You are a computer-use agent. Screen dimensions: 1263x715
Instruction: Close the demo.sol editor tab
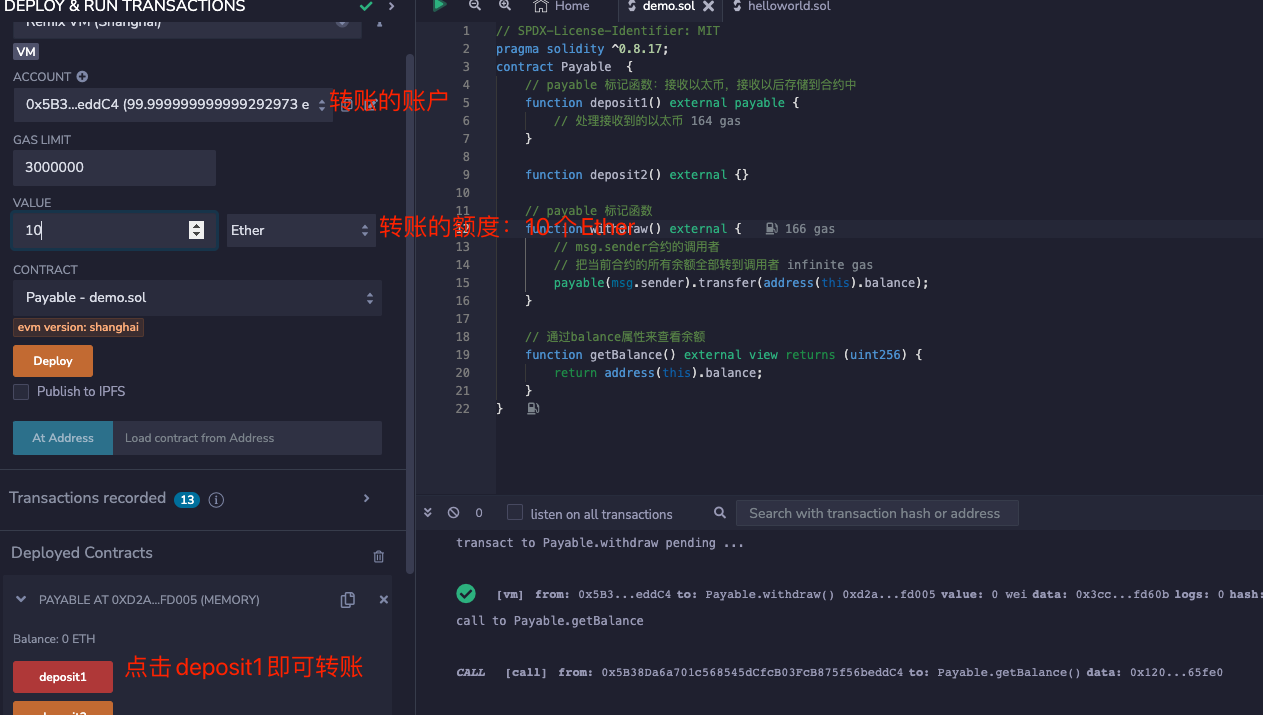(x=708, y=6)
